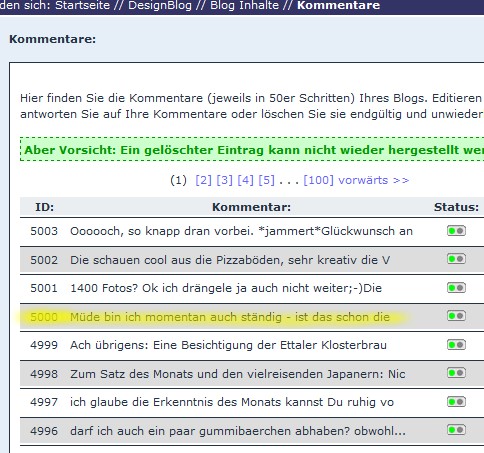Open DesignBlog breadcrumb link

(160, 5)
